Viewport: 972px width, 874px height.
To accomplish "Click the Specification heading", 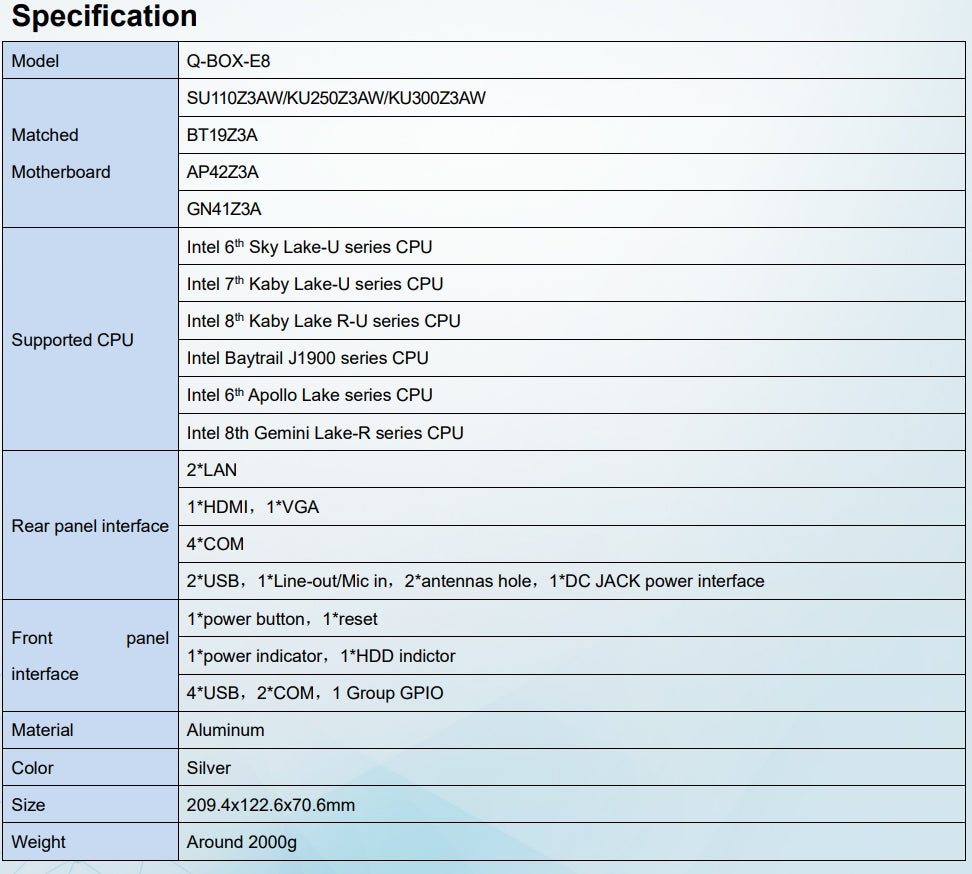I will tap(104, 17).
